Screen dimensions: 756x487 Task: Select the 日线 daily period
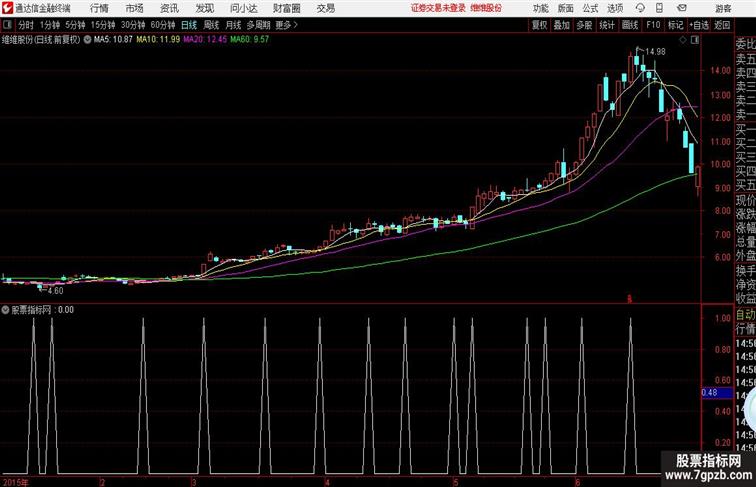[189, 25]
